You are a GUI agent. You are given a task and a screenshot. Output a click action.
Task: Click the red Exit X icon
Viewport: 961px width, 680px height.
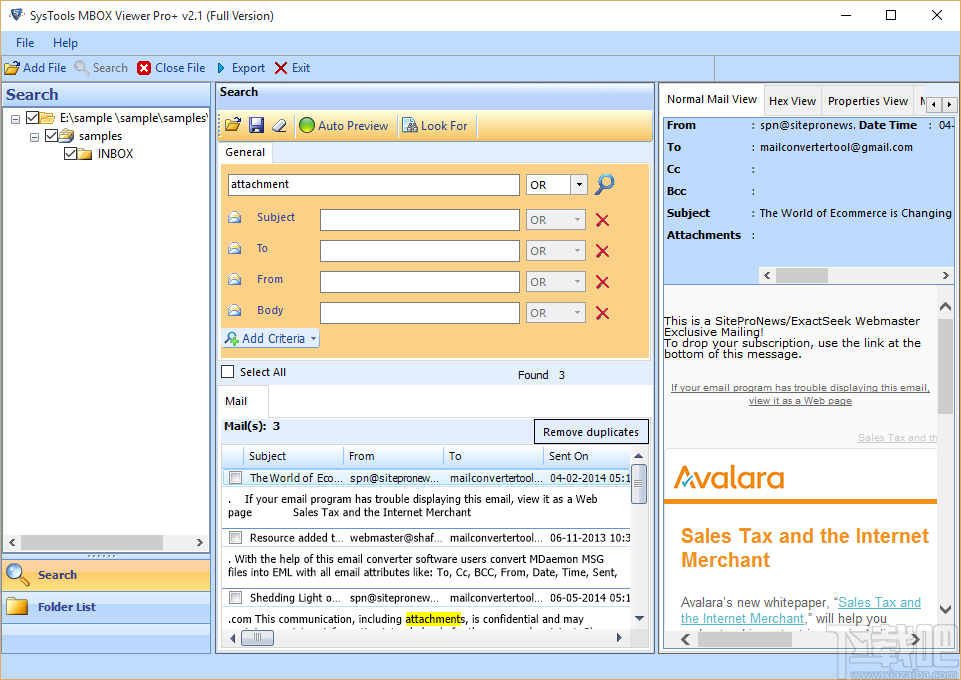click(281, 68)
